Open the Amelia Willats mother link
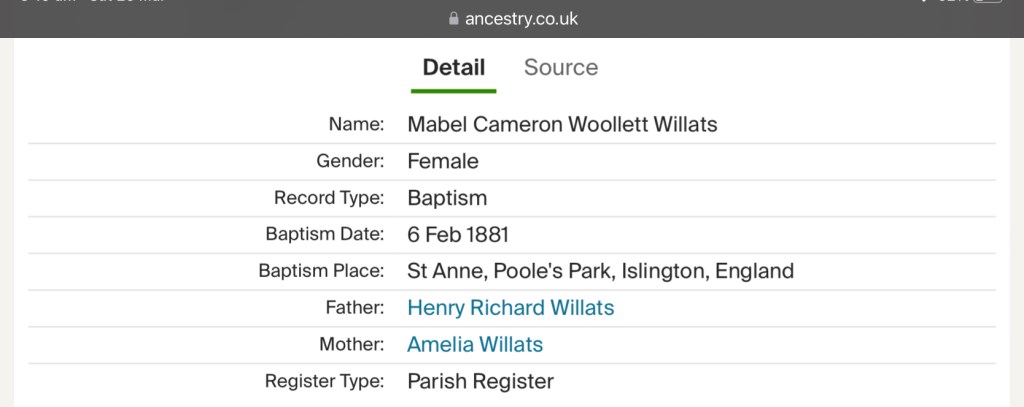This screenshot has height=407, width=1024. [x=475, y=345]
